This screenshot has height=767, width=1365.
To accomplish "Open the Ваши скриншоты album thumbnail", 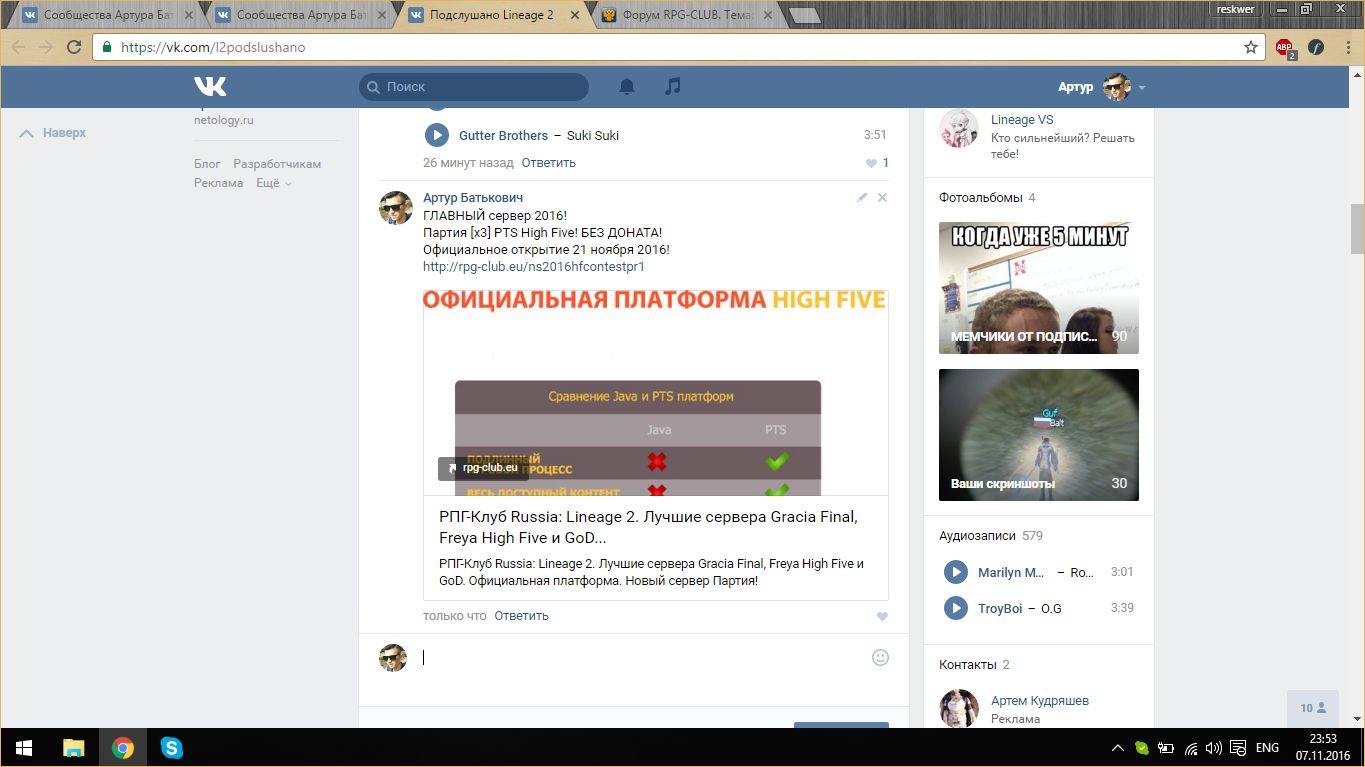I will point(1039,435).
